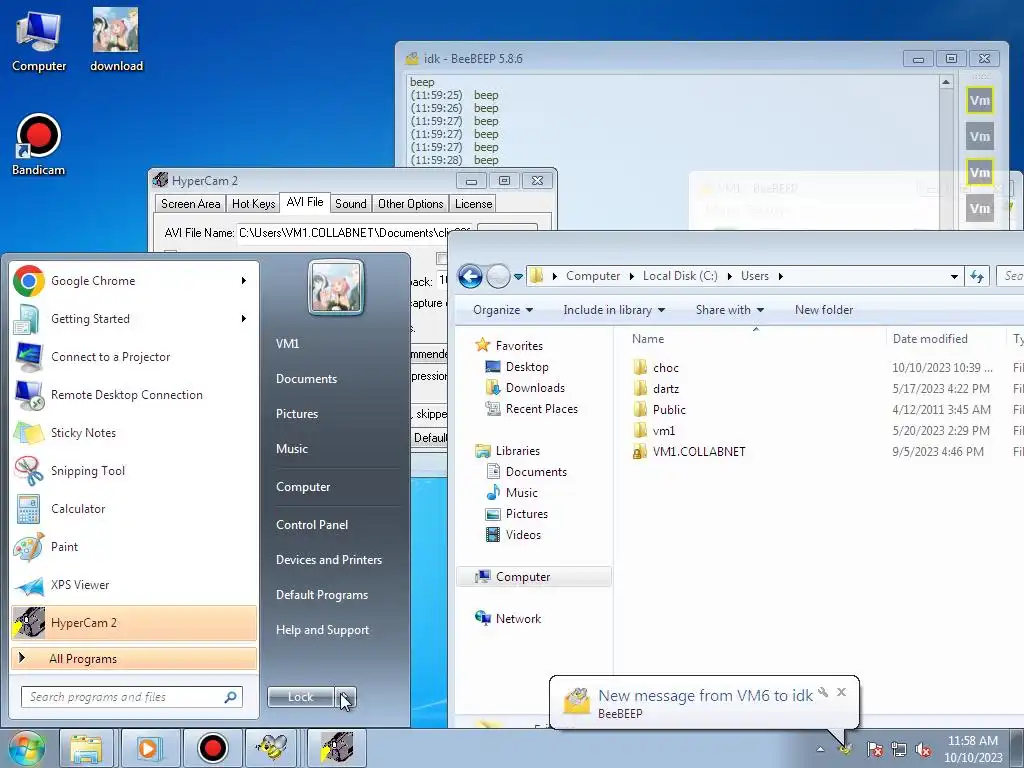Close the BeeBEEP notification balloon

coord(842,692)
